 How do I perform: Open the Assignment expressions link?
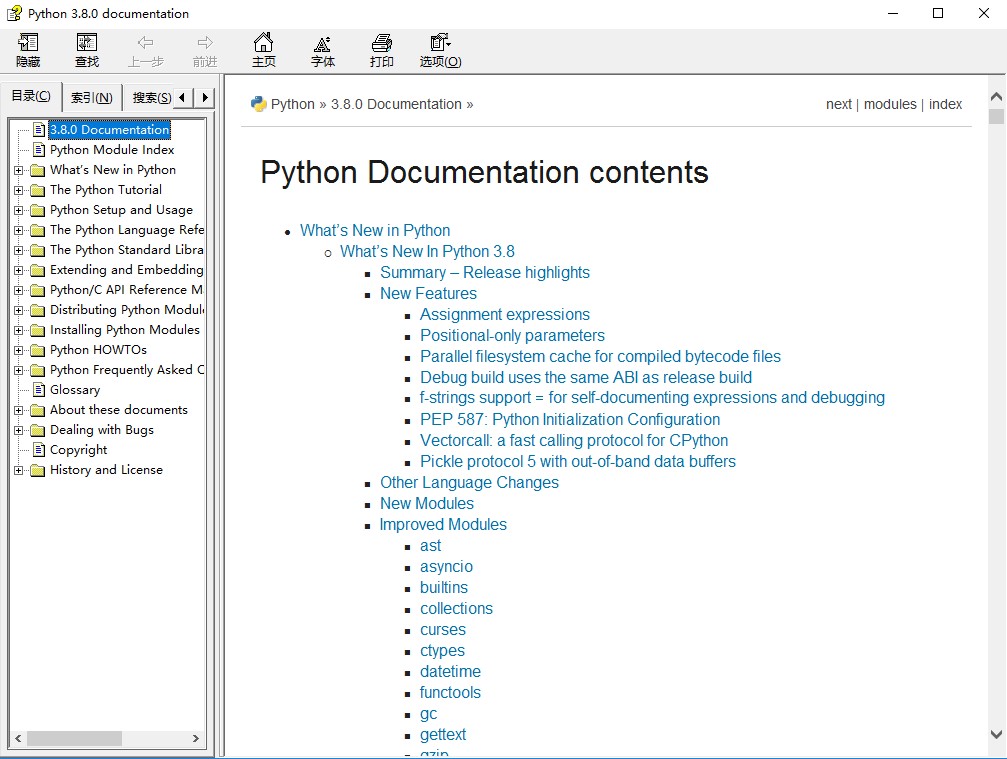coord(505,314)
